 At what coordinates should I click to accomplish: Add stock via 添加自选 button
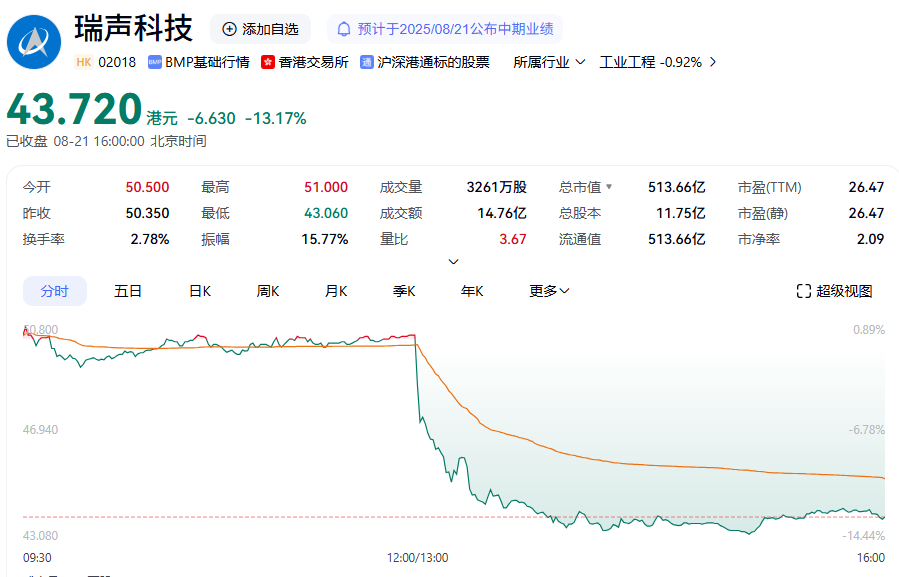point(260,29)
